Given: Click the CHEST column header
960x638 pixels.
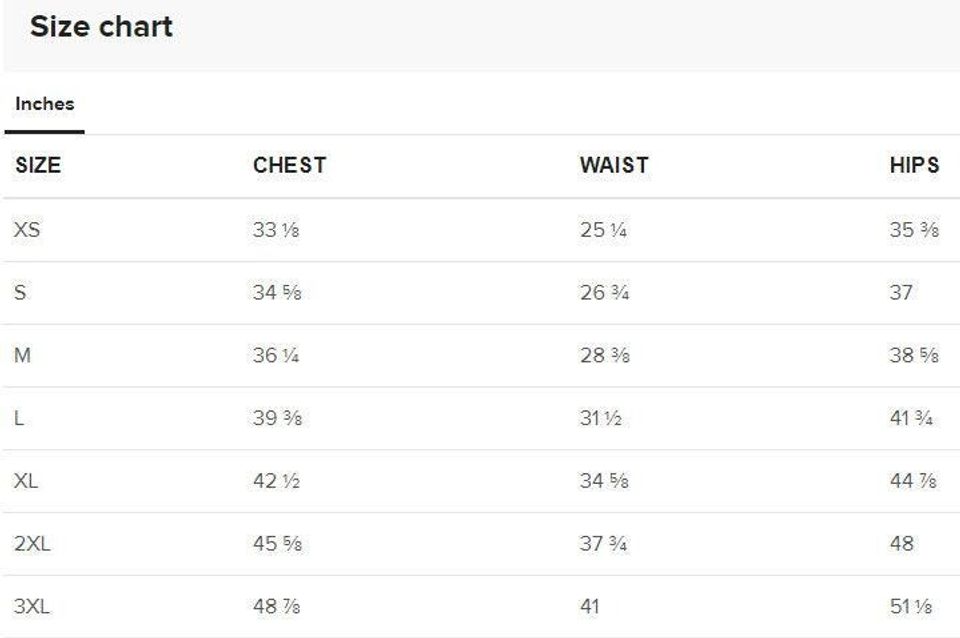Looking at the screenshot, I should [x=289, y=166].
